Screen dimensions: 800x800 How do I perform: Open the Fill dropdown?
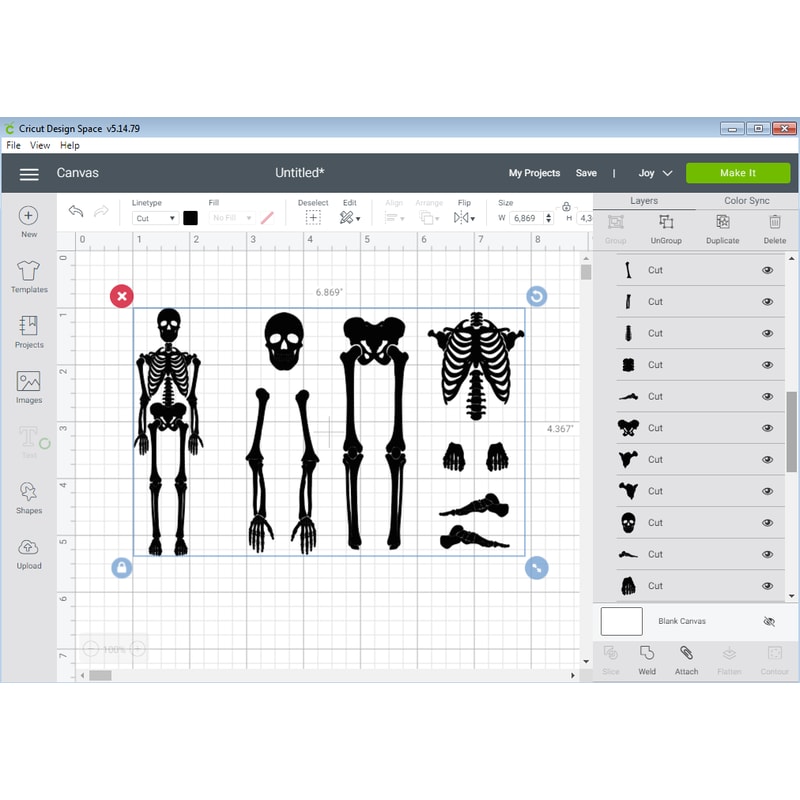231,218
